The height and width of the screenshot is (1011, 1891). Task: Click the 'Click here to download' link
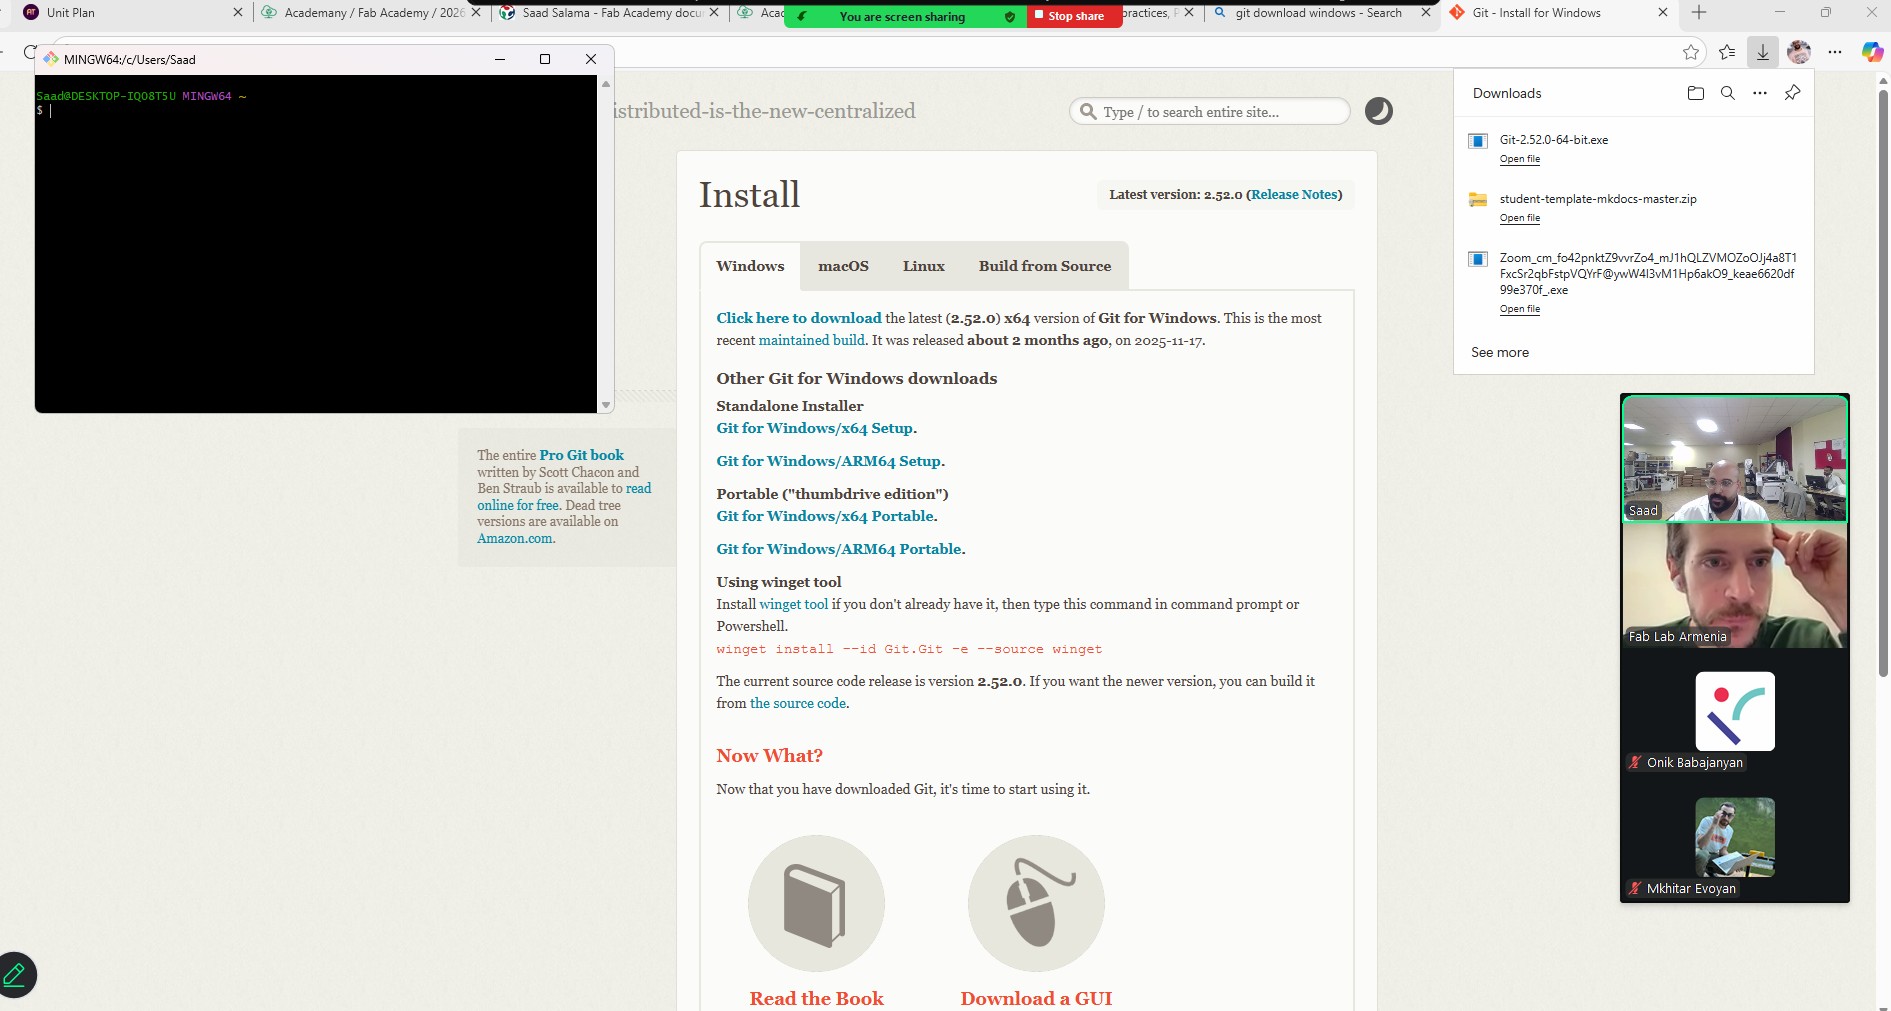pos(799,318)
